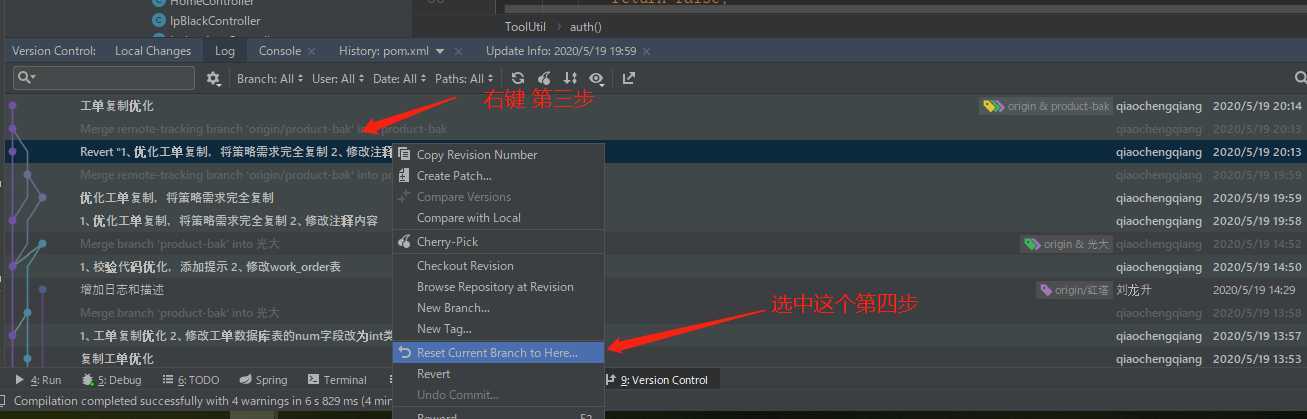
Task: Open the Run tool window
Action: pos(39,380)
